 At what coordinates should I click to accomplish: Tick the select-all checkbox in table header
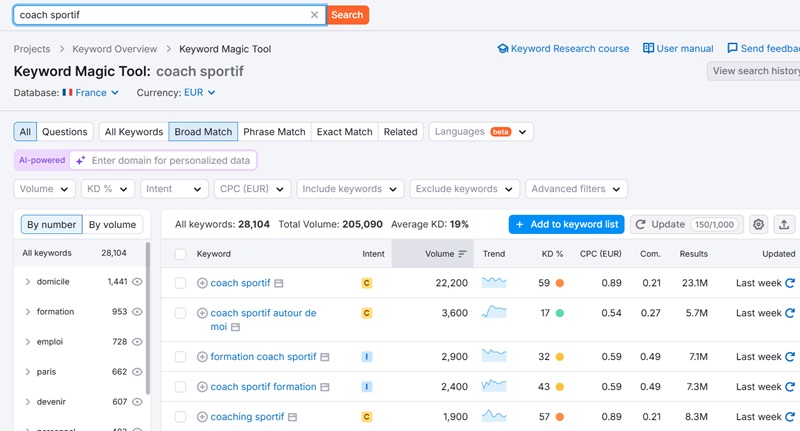coord(181,254)
